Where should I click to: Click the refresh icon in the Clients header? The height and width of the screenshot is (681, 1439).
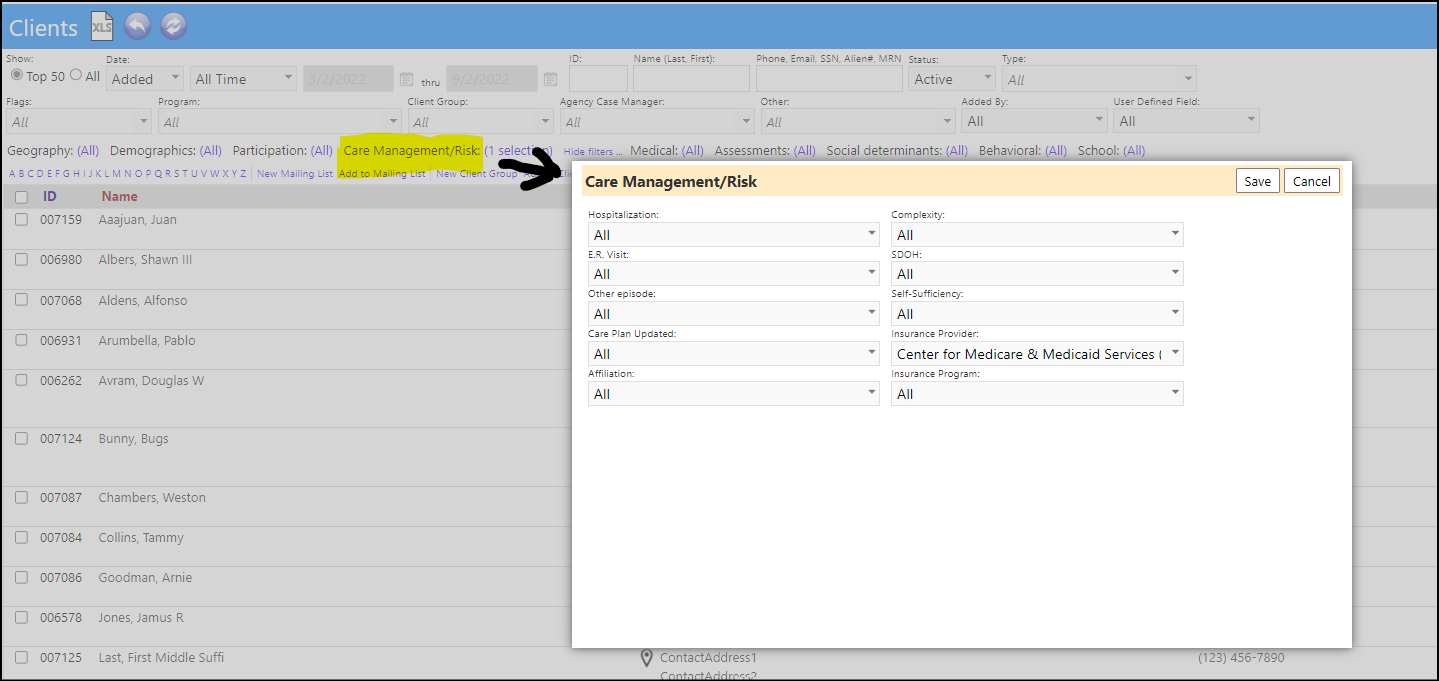[x=174, y=27]
